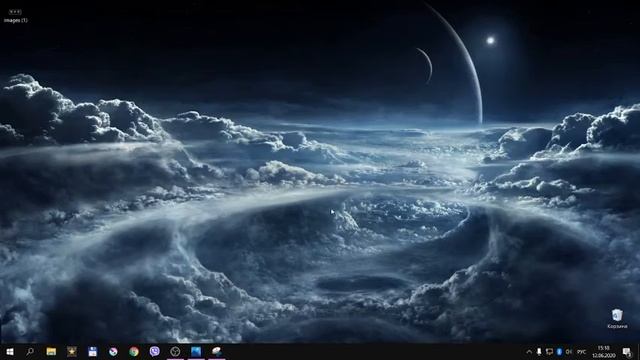Click the network display tray icon
640x360 pixels.
(549, 352)
